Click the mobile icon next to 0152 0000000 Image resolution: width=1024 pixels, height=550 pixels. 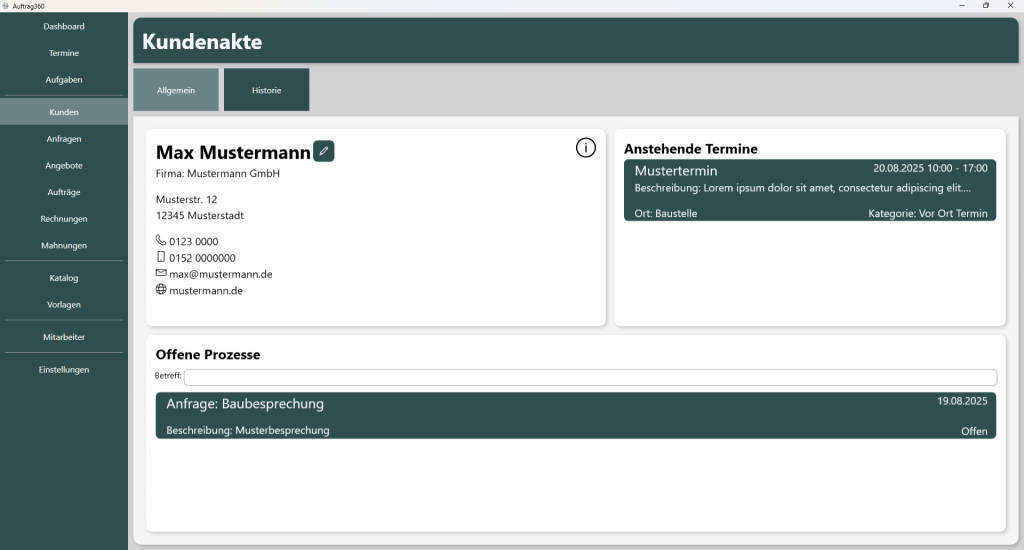pyautogui.click(x=161, y=257)
